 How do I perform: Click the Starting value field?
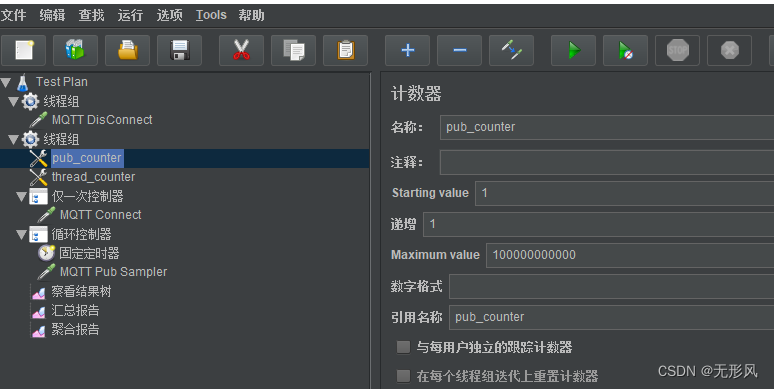point(624,193)
